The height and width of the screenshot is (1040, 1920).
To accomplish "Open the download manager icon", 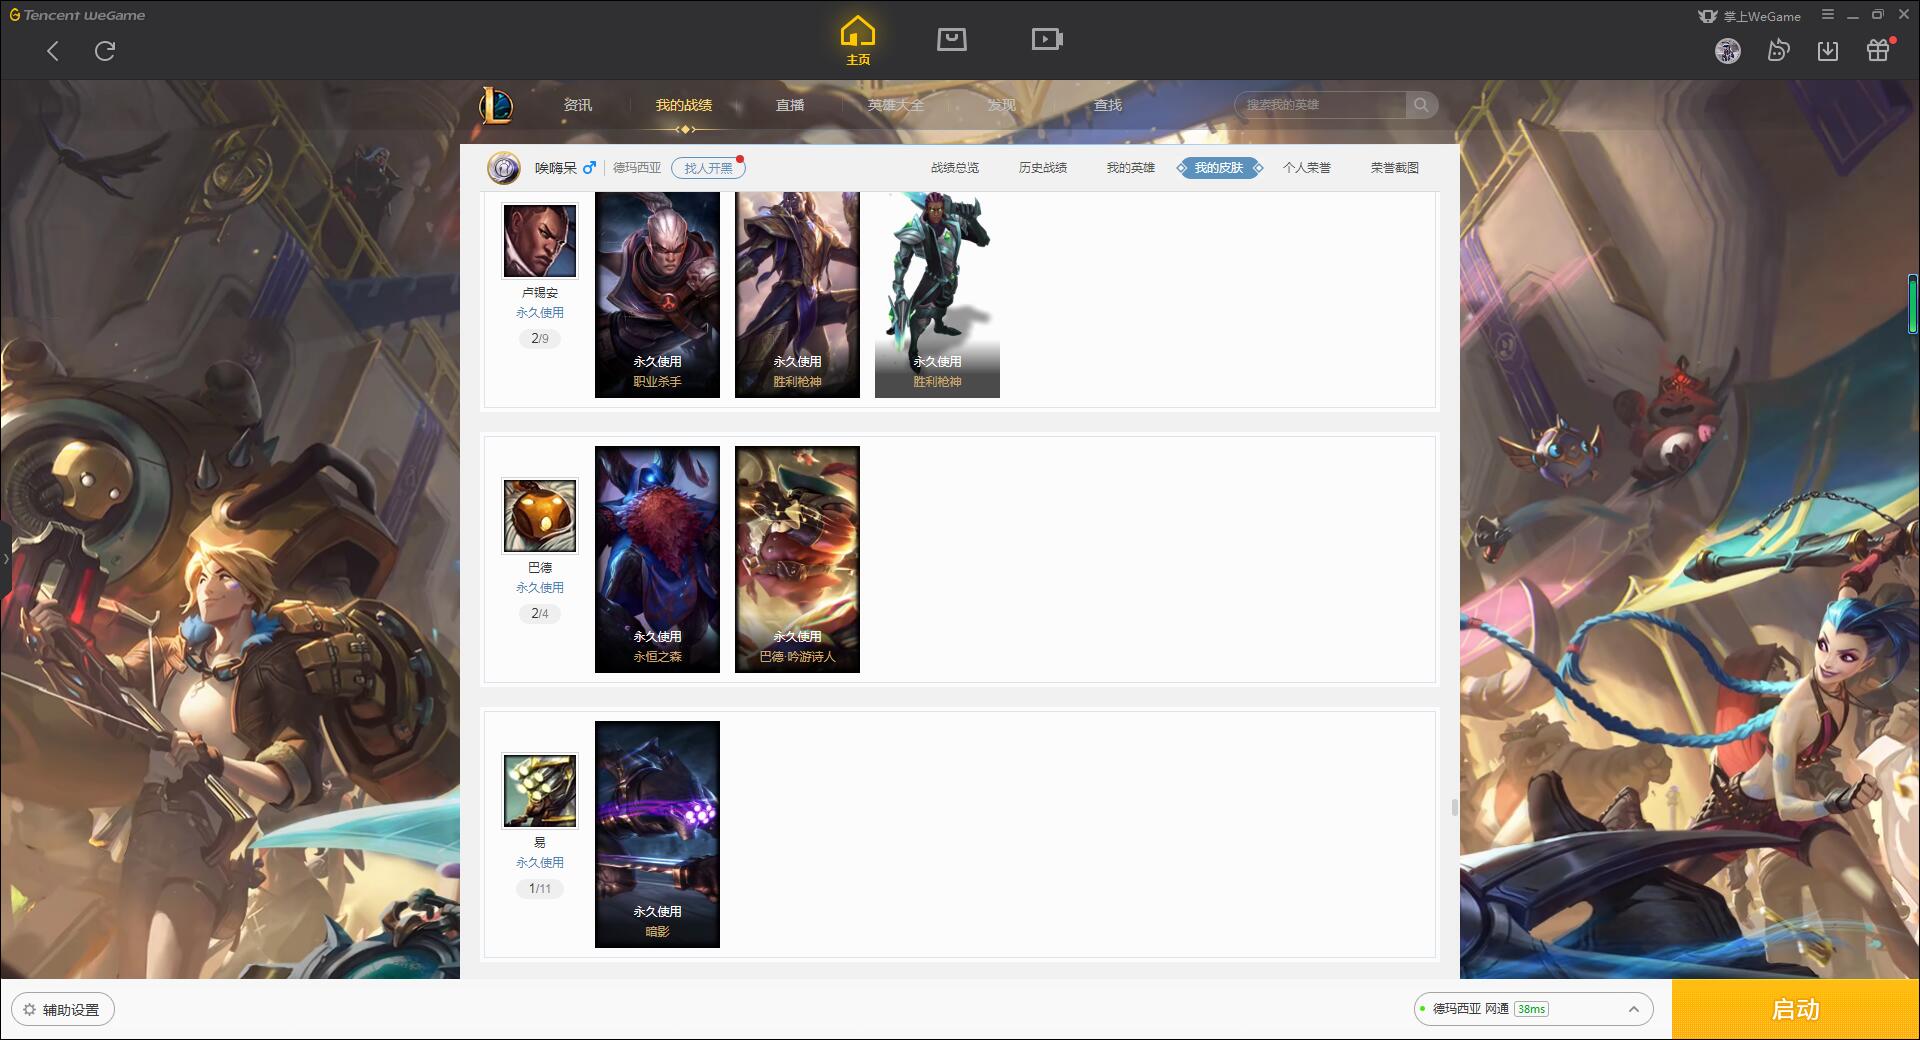I will pos(1828,51).
